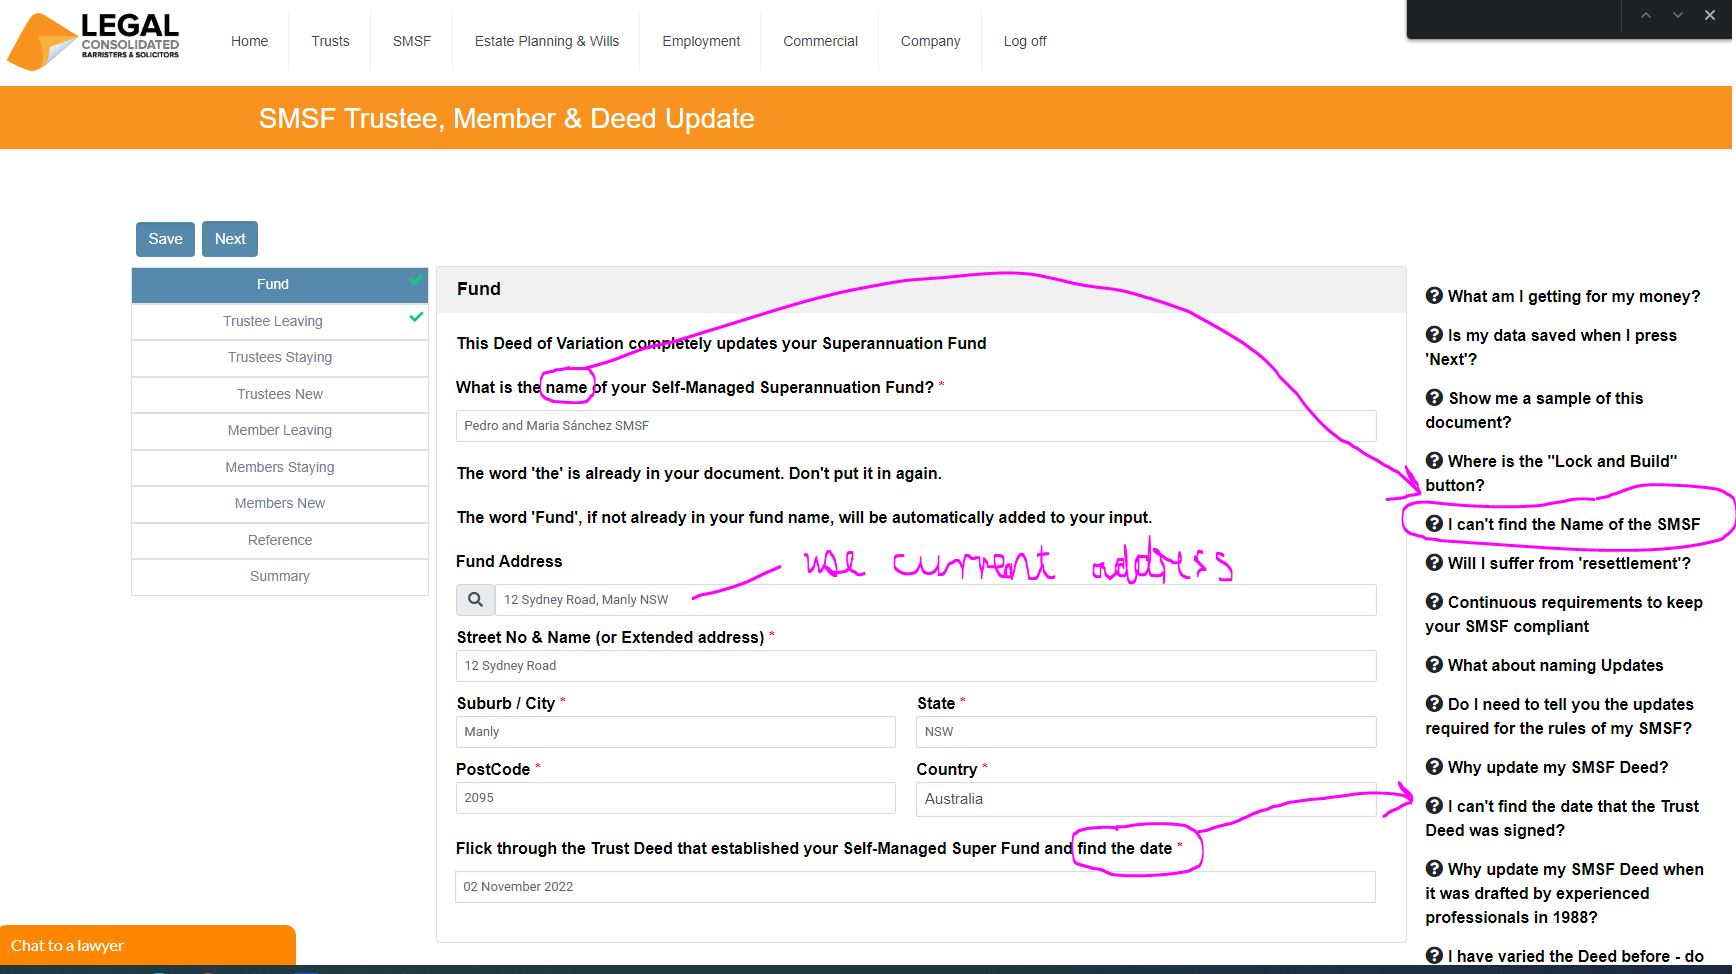The image size is (1736, 974).
Task: Select the Summary step in the sidebar
Action: point(279,576)
